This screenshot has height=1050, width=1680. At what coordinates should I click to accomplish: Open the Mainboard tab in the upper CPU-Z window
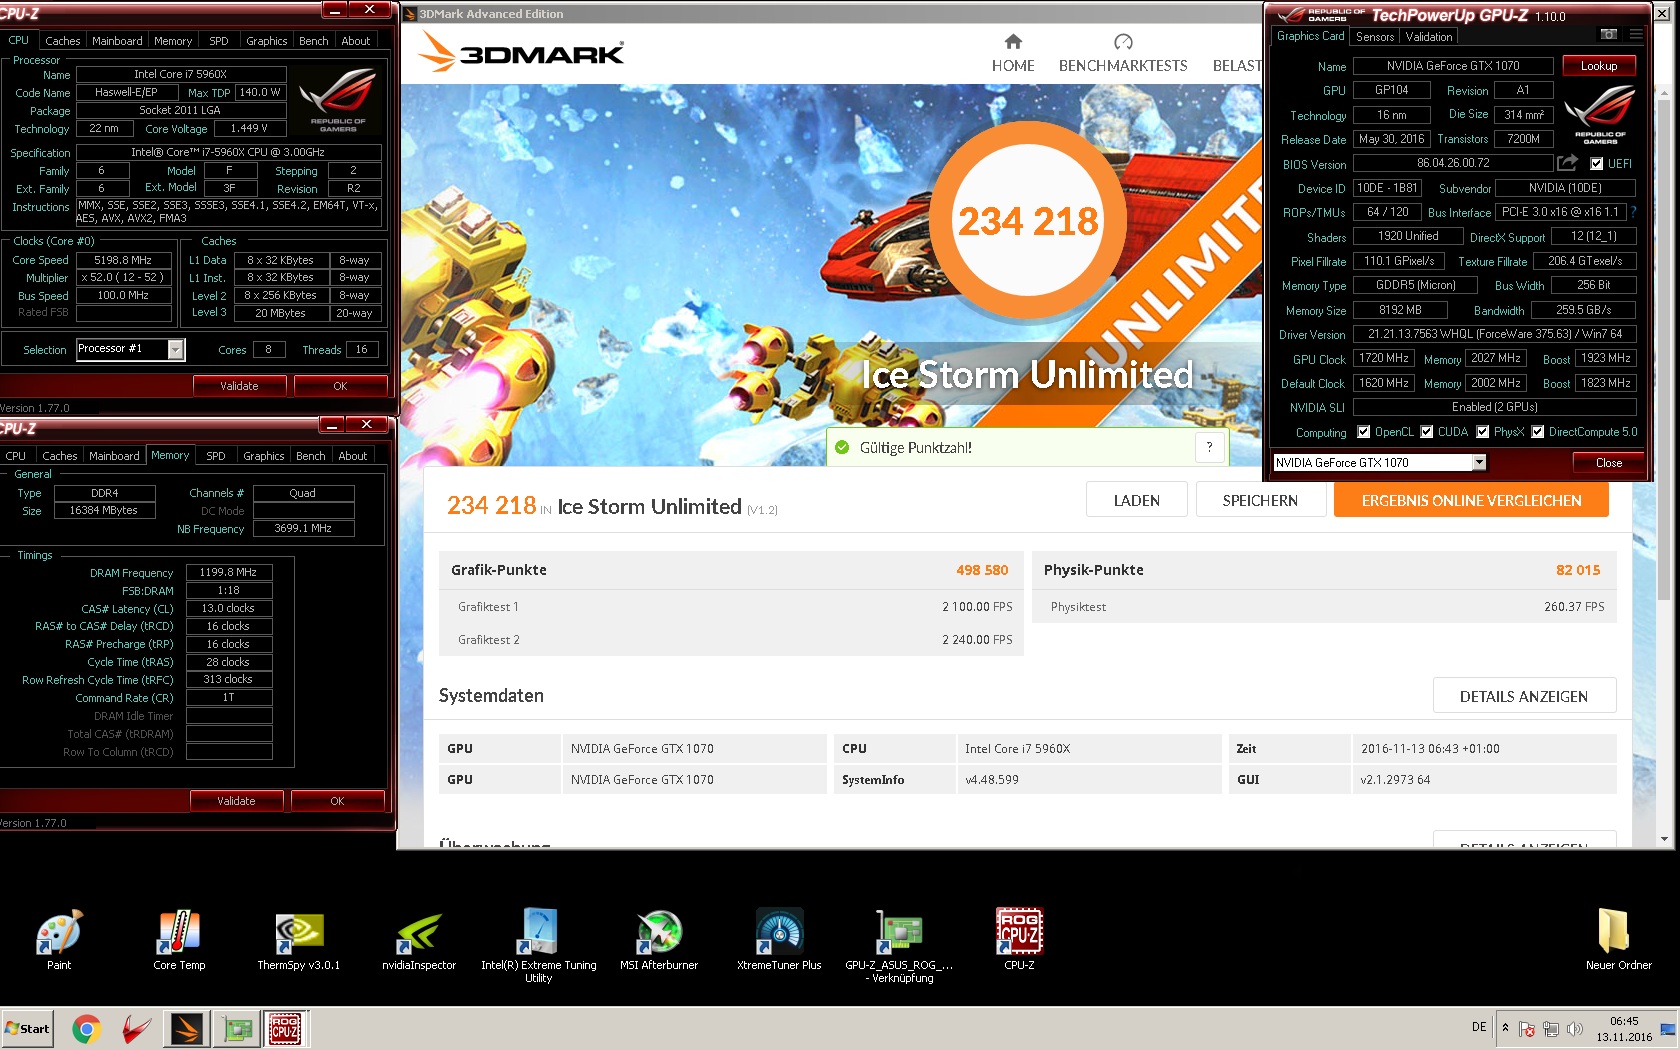117,41
